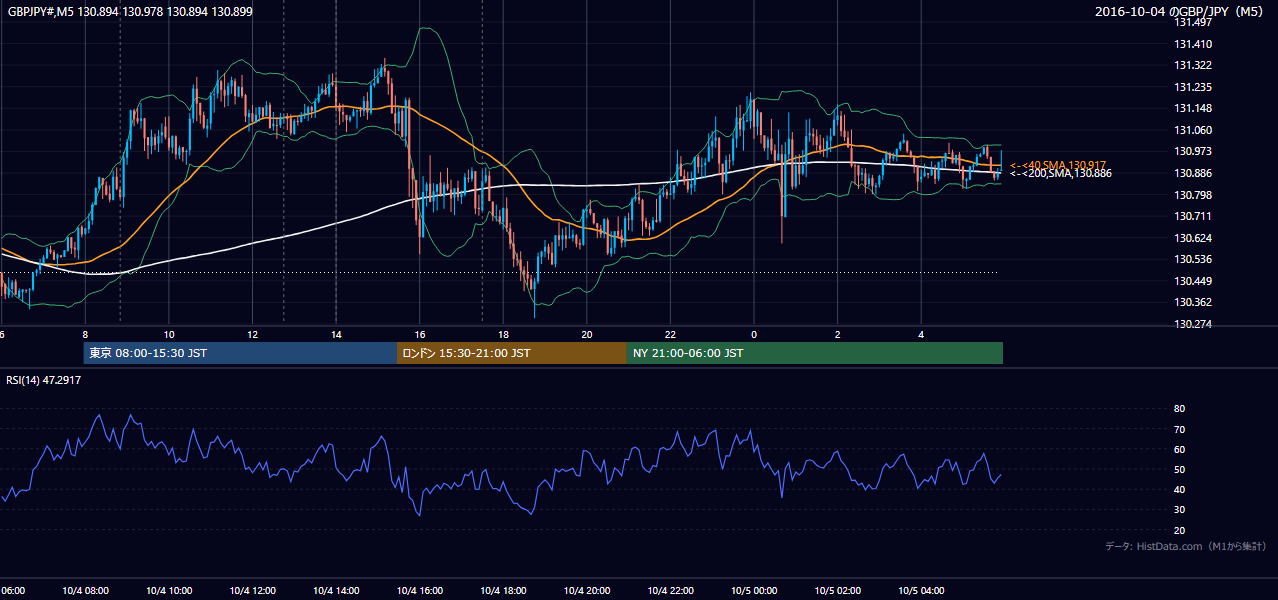Click the 10/4 16:00 bottom time label
The image size is (1278, 600).
click(419, 590)
